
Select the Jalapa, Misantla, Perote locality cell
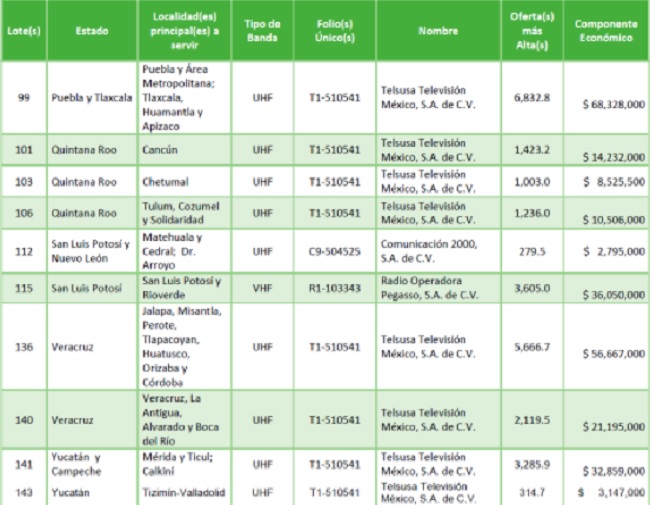(x=182, y=347)
